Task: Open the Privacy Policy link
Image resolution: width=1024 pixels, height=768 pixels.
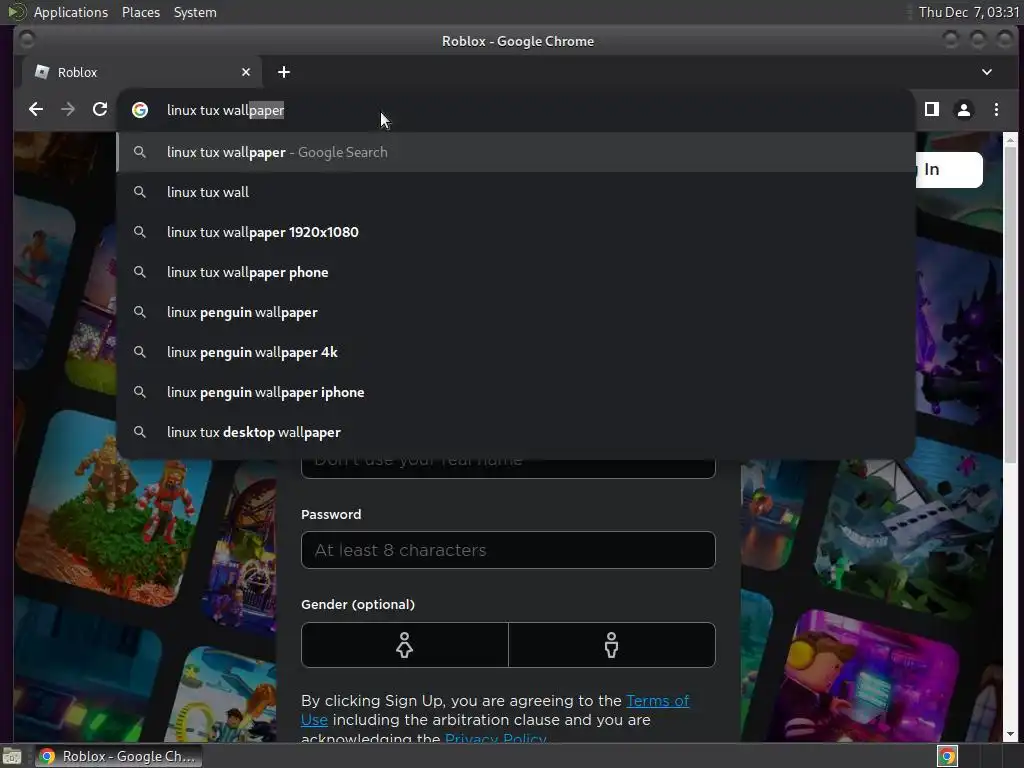Action: (495, 738)
